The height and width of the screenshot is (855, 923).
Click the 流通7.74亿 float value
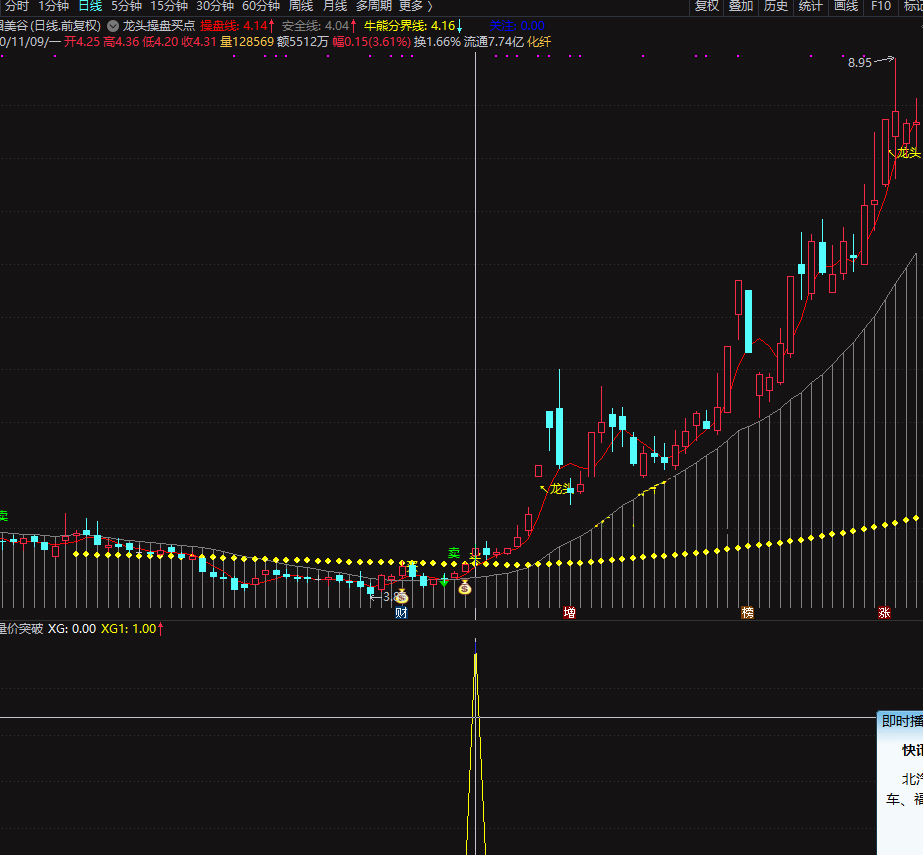[493, 42]
